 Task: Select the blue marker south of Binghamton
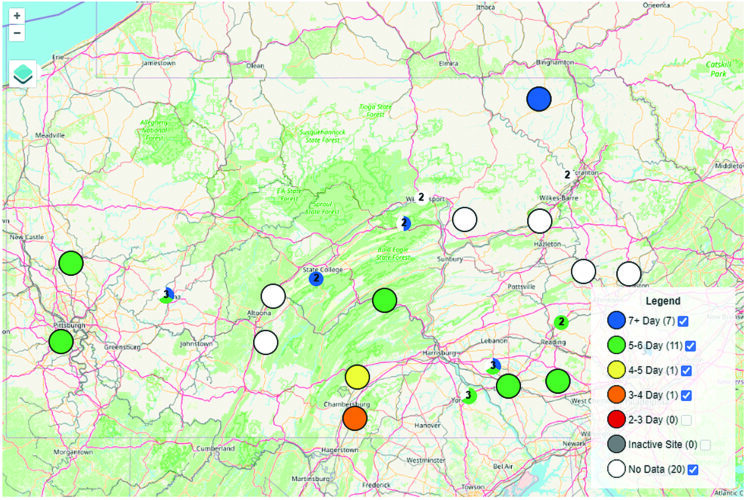539,99
